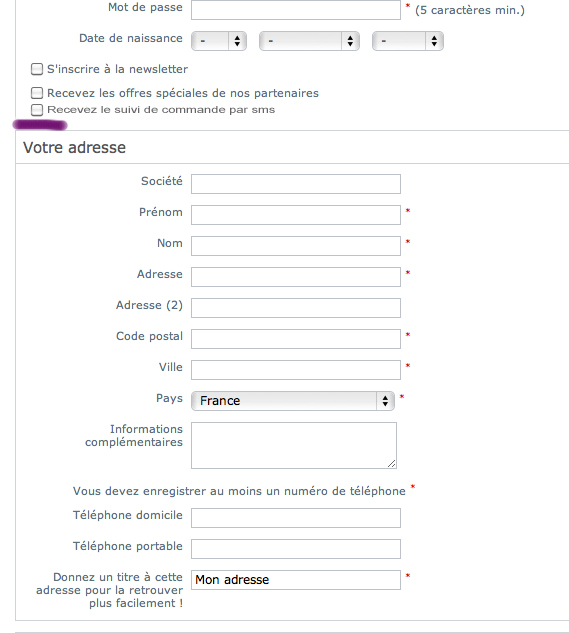Viewport: 569px width, 633px height.
Task: Check Recevez les offres spéciales de nos partenaires
Action: click(37, 93)
